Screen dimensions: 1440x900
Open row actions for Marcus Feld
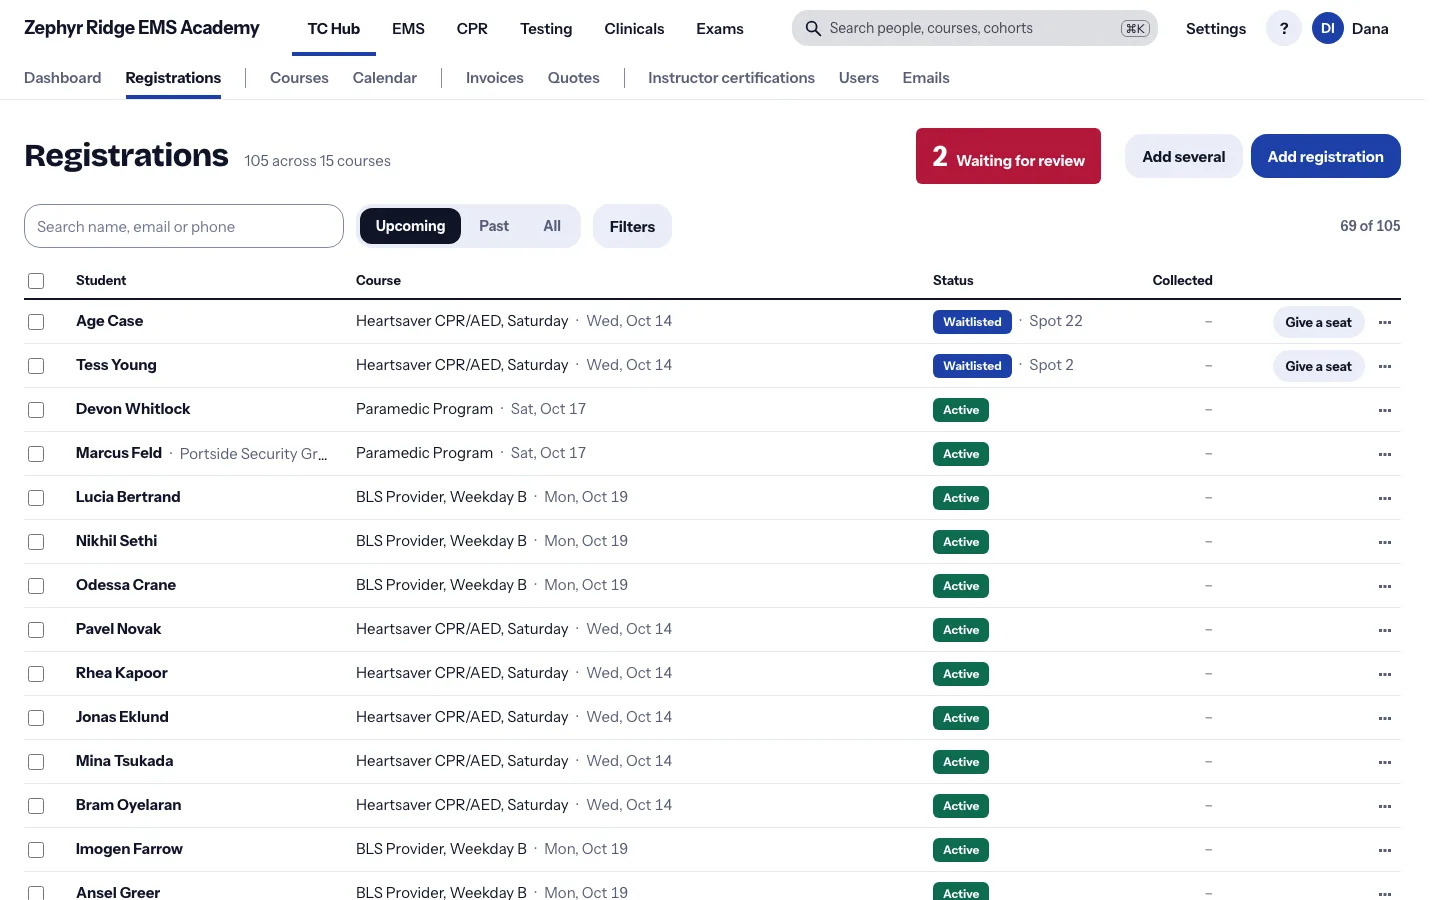[1385, 454]
